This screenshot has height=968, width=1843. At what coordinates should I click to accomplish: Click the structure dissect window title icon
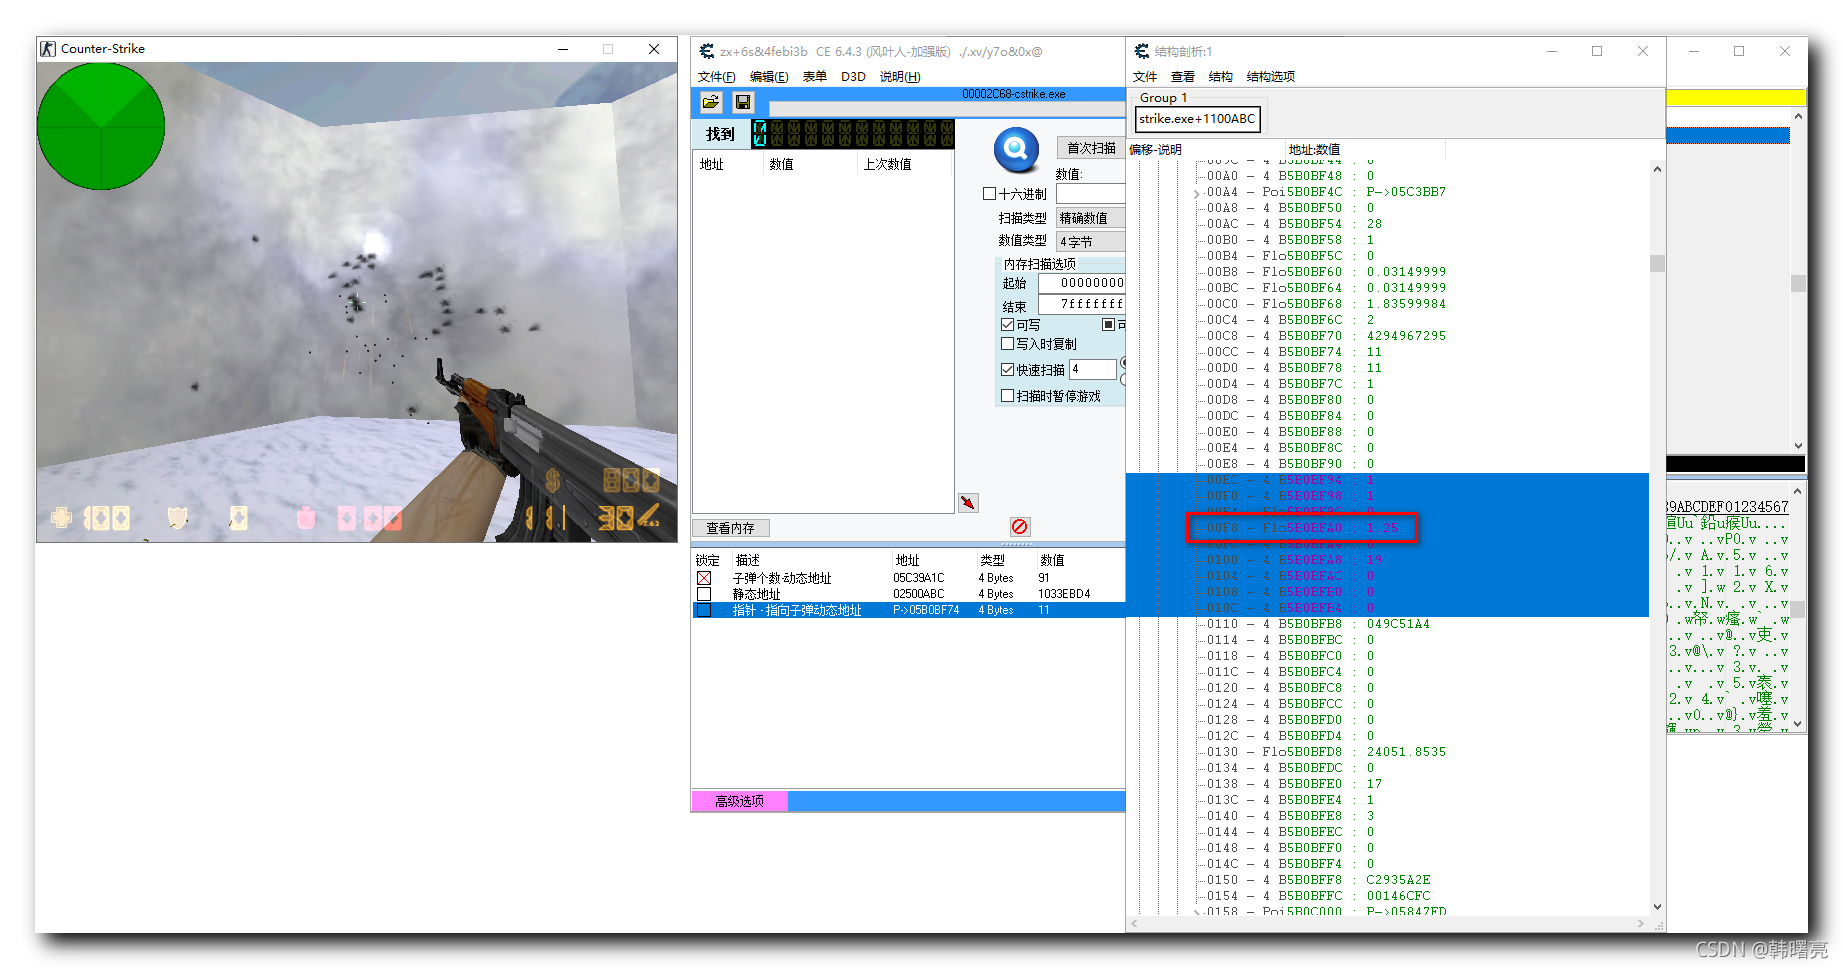pyautogui.click(x=1142, y=51)
